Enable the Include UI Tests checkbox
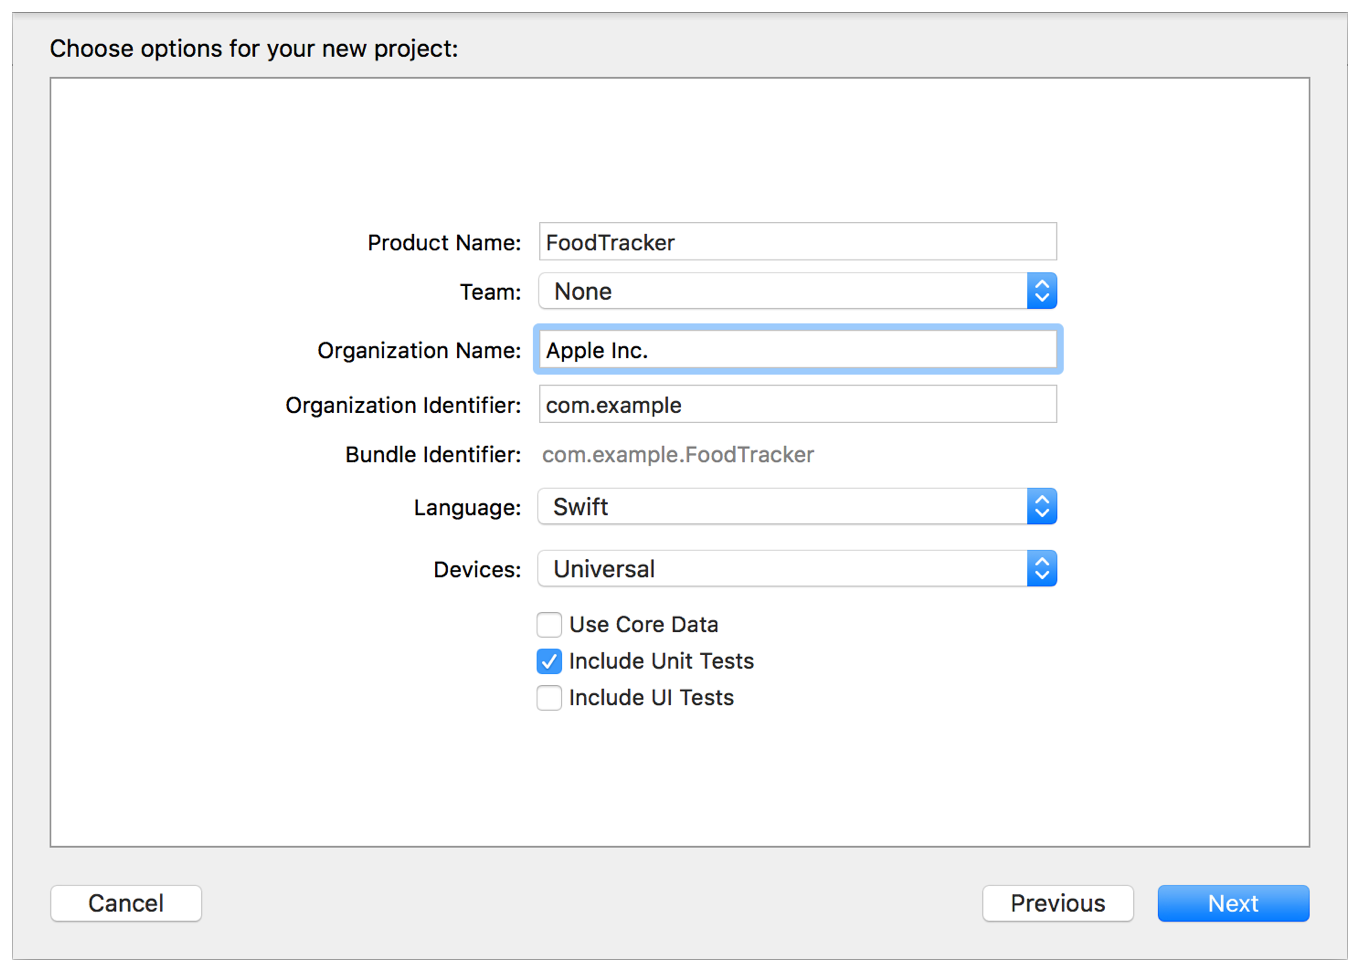The image size is (1360, 972). point(549,698)
